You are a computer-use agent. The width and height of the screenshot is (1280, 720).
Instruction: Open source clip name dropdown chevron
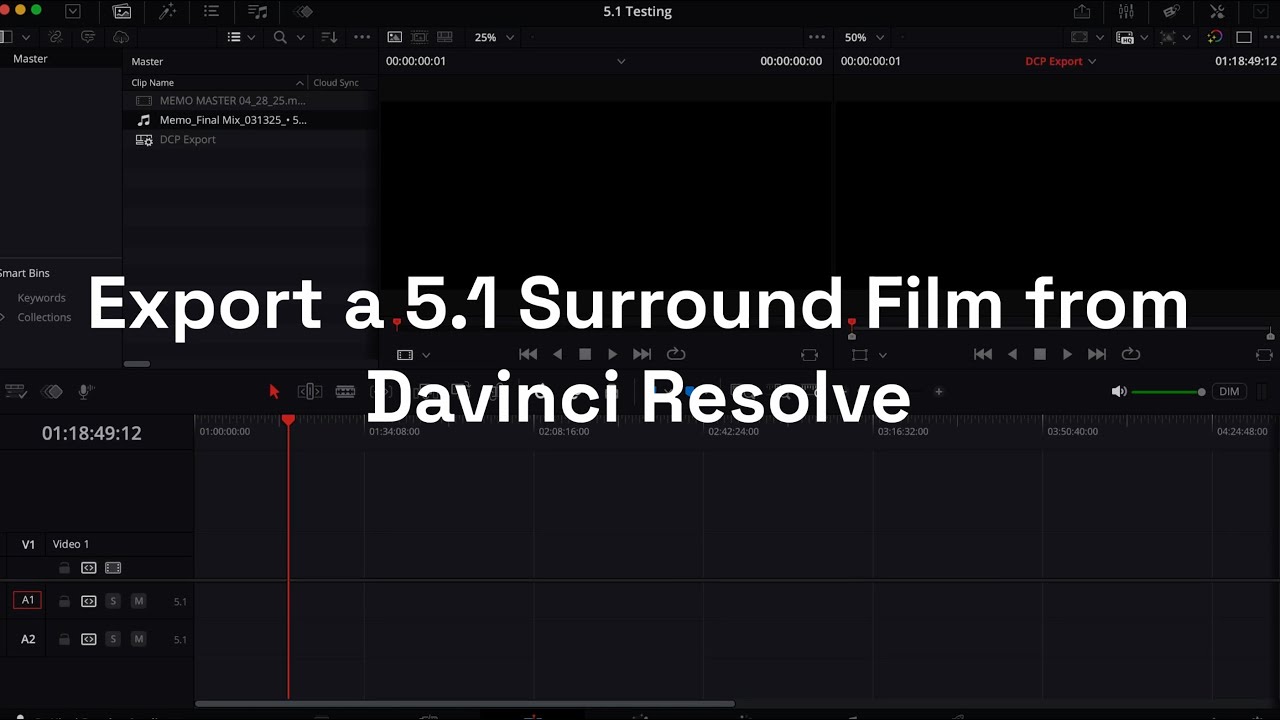621,61
